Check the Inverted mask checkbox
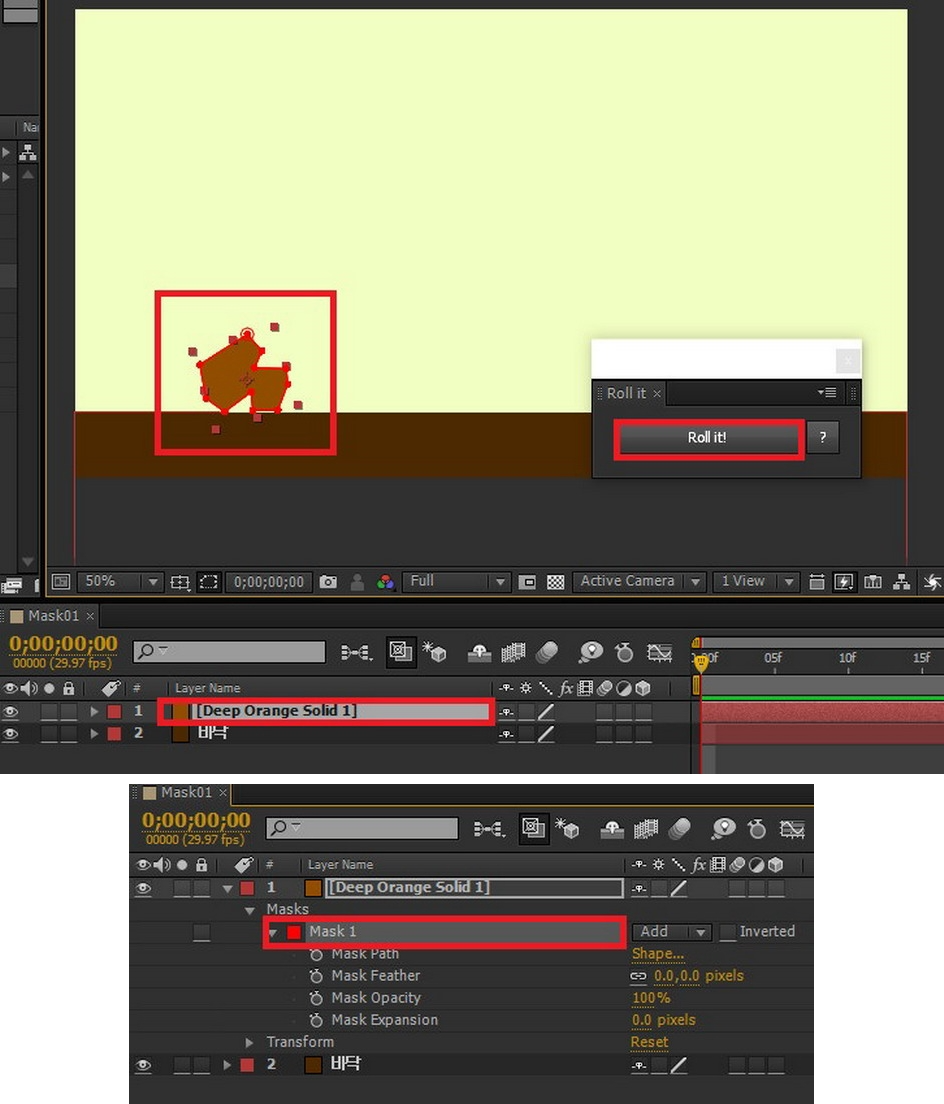This screenshot has width=944, height=1104. (x=728, y=932)
